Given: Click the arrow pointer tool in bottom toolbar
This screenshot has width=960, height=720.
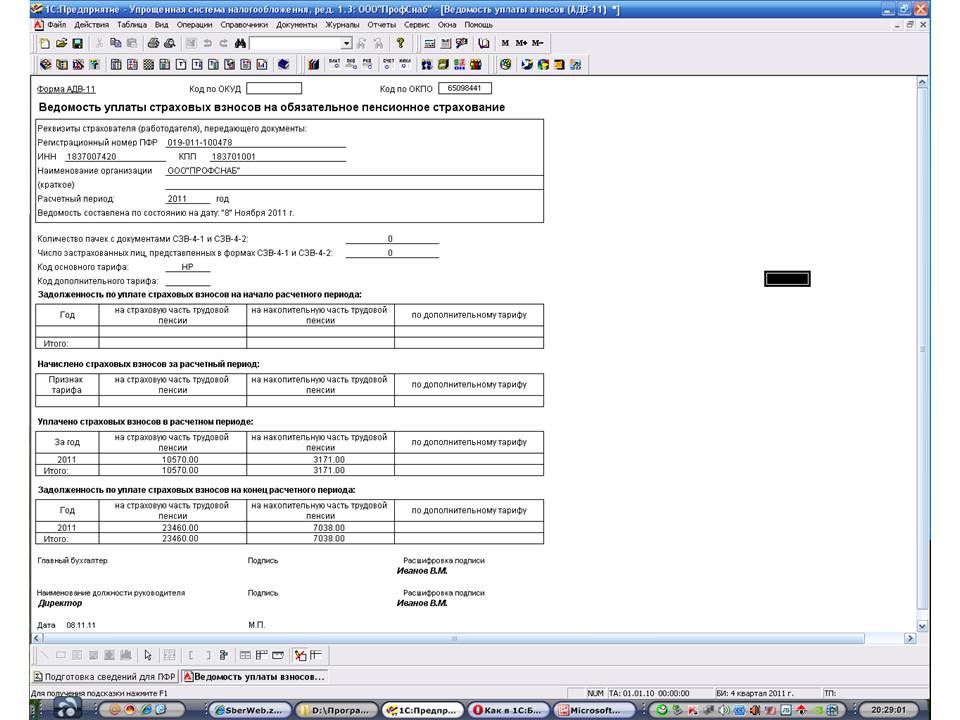Looking at the screenshot, I should click(148, 655).
